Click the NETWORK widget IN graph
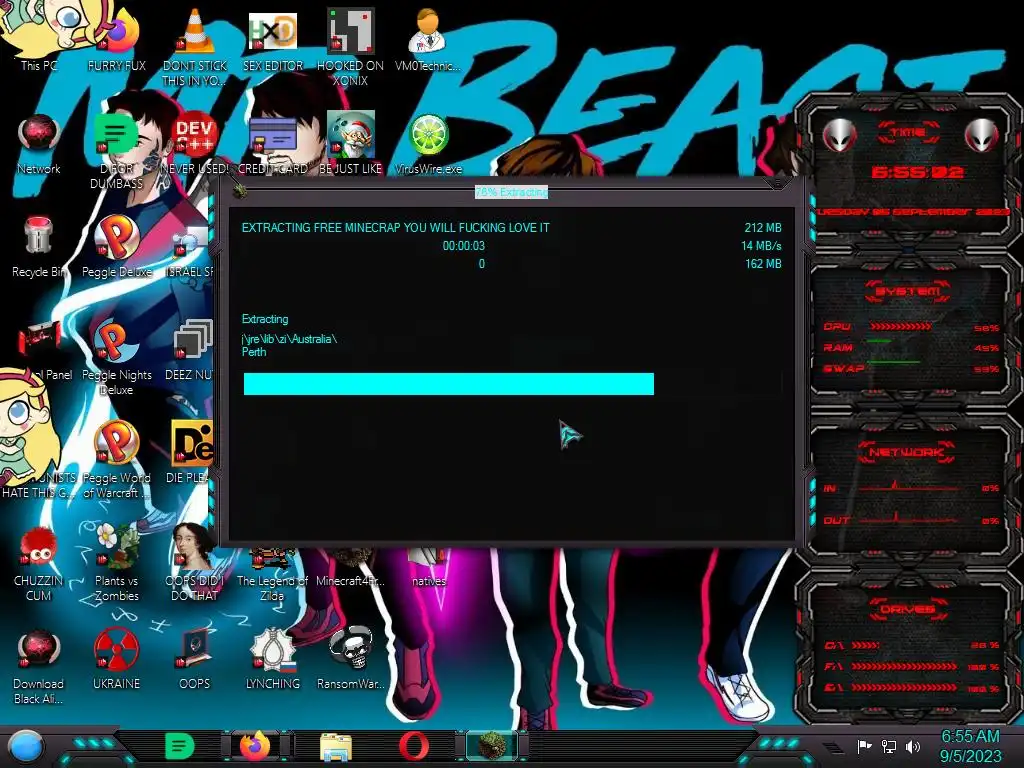1024x768 pixels. [911, 487]
